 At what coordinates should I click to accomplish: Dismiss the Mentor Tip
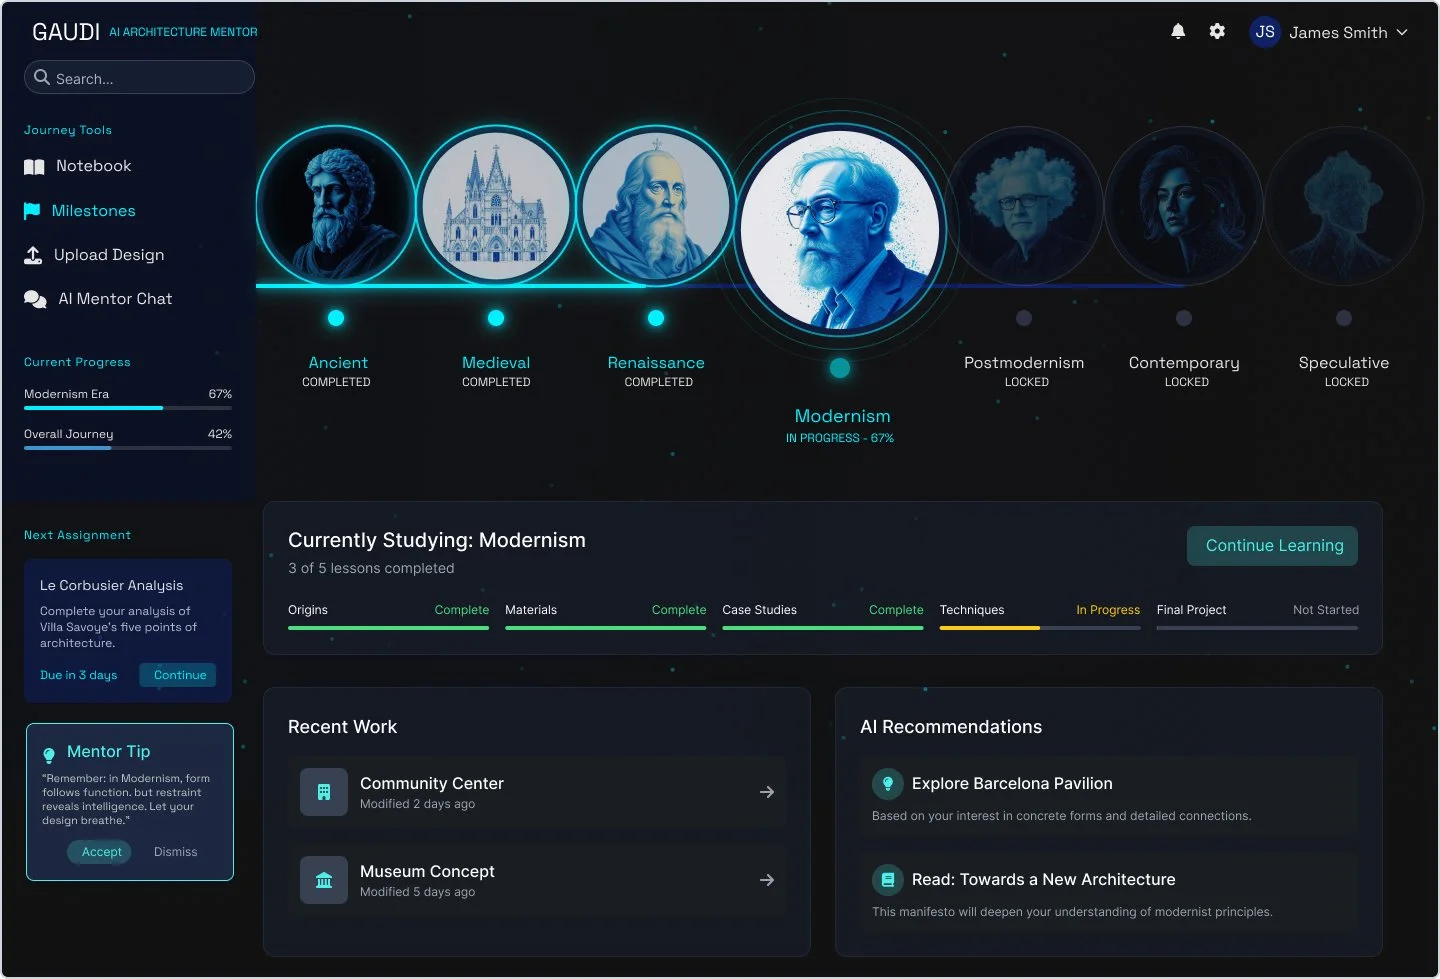(175, 852)
